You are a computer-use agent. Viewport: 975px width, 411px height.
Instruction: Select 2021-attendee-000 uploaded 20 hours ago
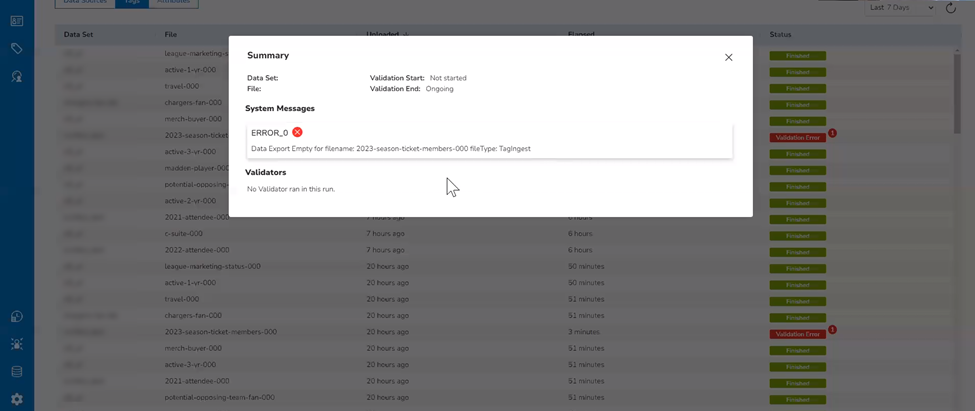(x=196, y=381)
